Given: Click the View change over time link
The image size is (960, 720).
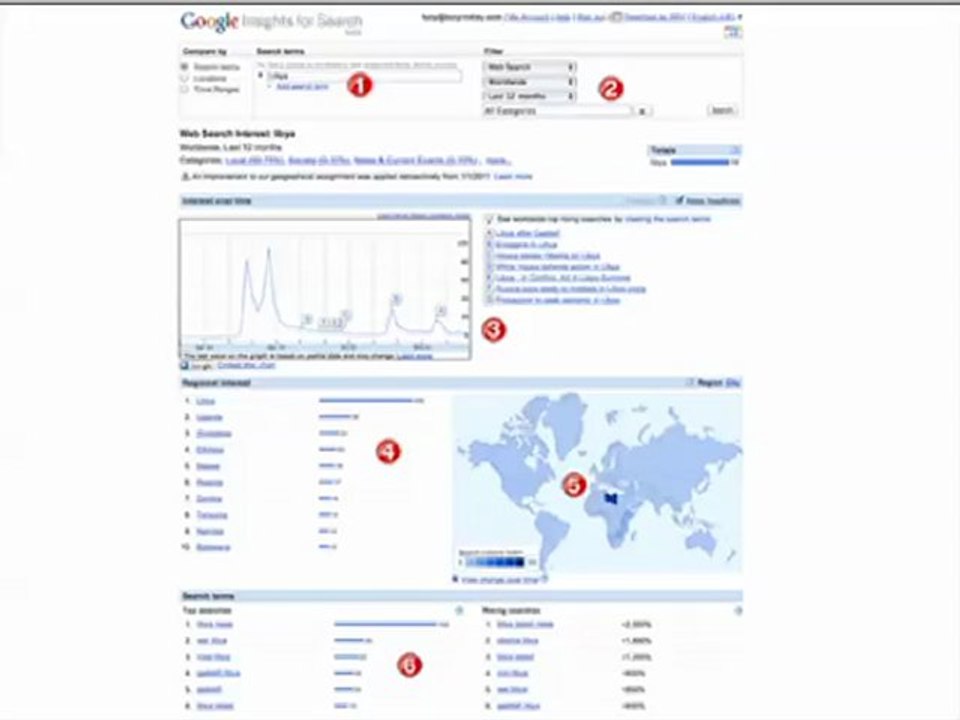Looking at the screenshot, I should 500,579.
